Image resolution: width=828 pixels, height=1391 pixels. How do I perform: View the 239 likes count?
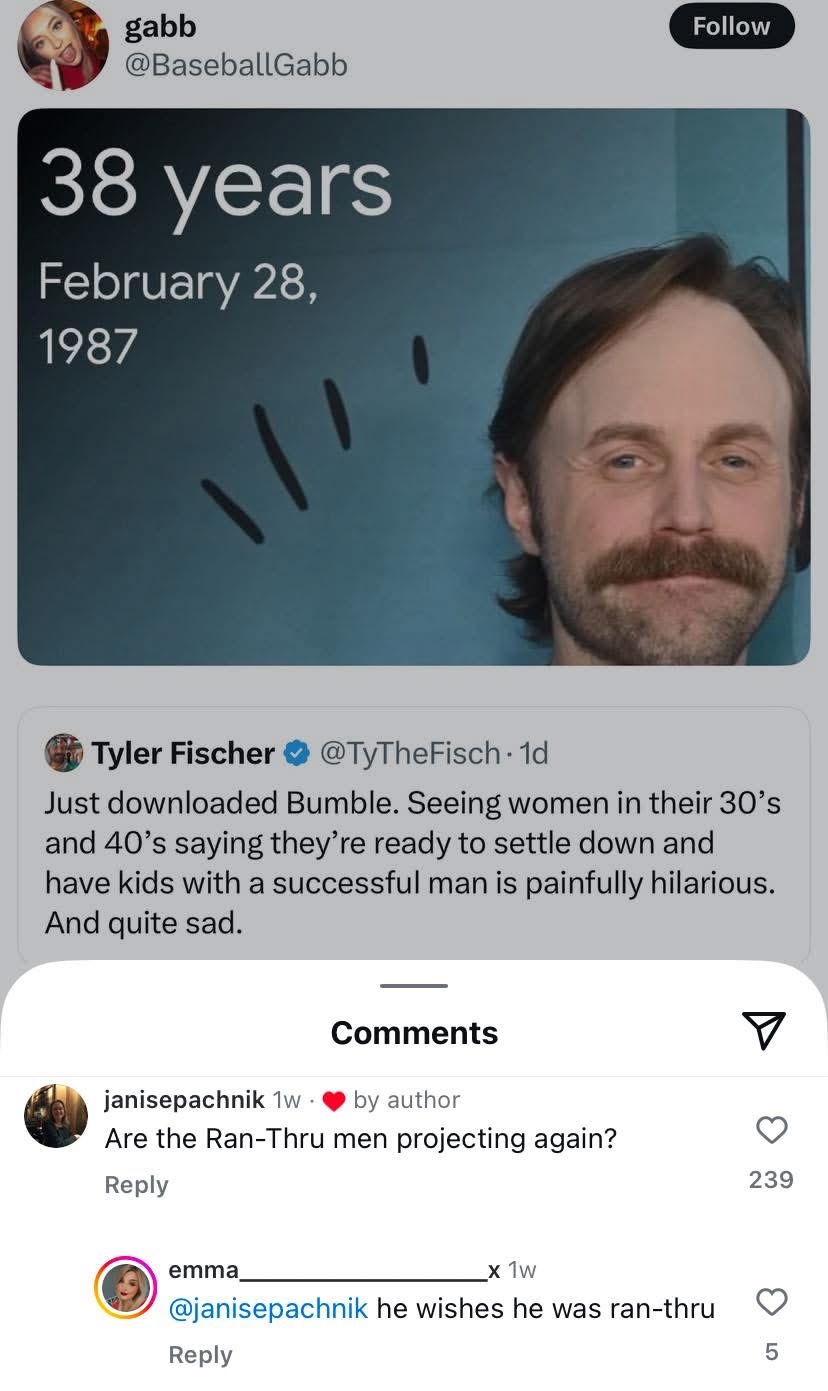(x=771, y=1180)
